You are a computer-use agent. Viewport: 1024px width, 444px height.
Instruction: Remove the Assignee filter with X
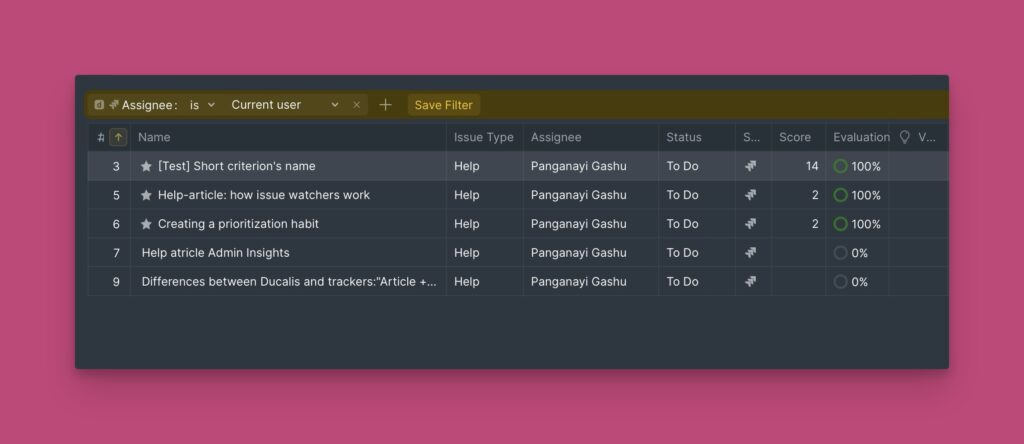point(357,105)
